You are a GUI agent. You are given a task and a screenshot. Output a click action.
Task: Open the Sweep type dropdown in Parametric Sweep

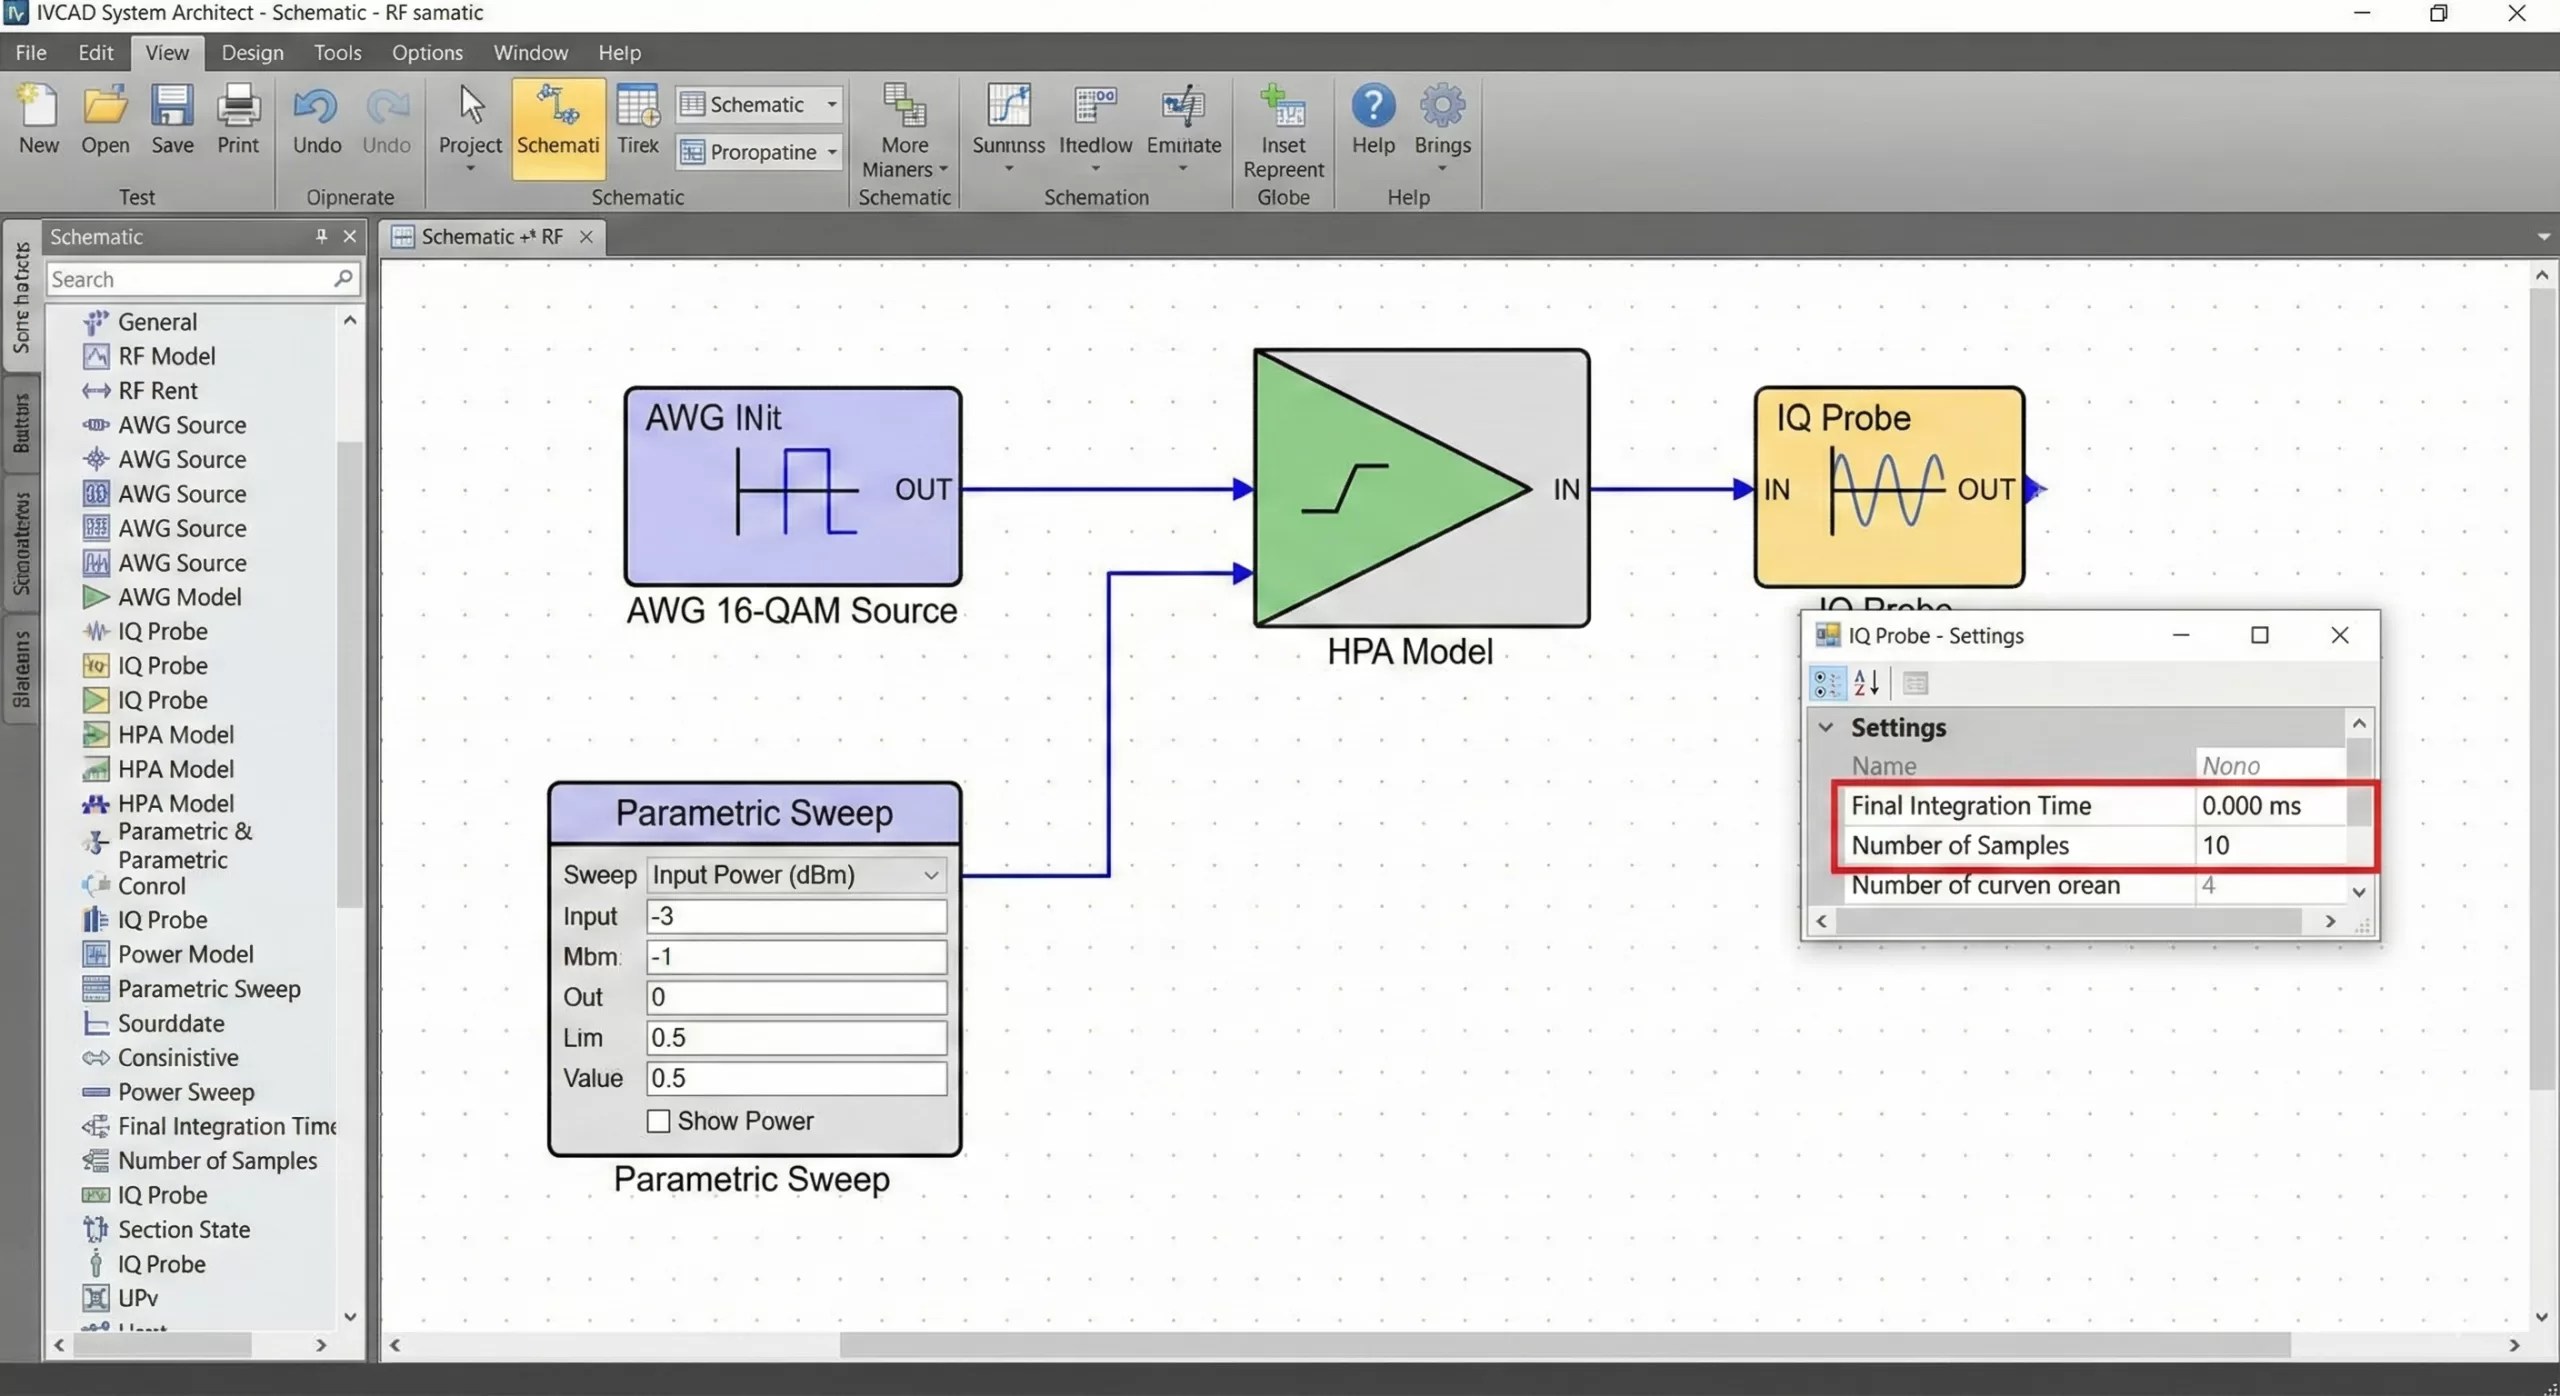[x=930, y=874]
